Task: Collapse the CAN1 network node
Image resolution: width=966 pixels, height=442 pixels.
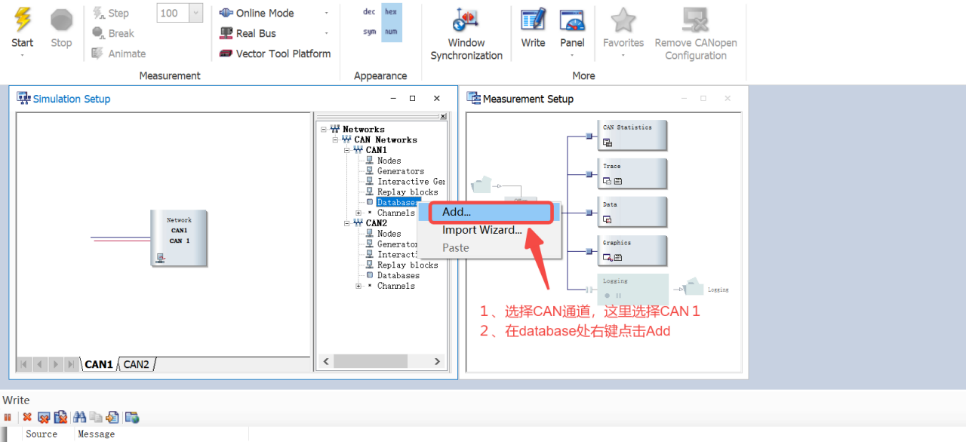Action: click(347, 150)
